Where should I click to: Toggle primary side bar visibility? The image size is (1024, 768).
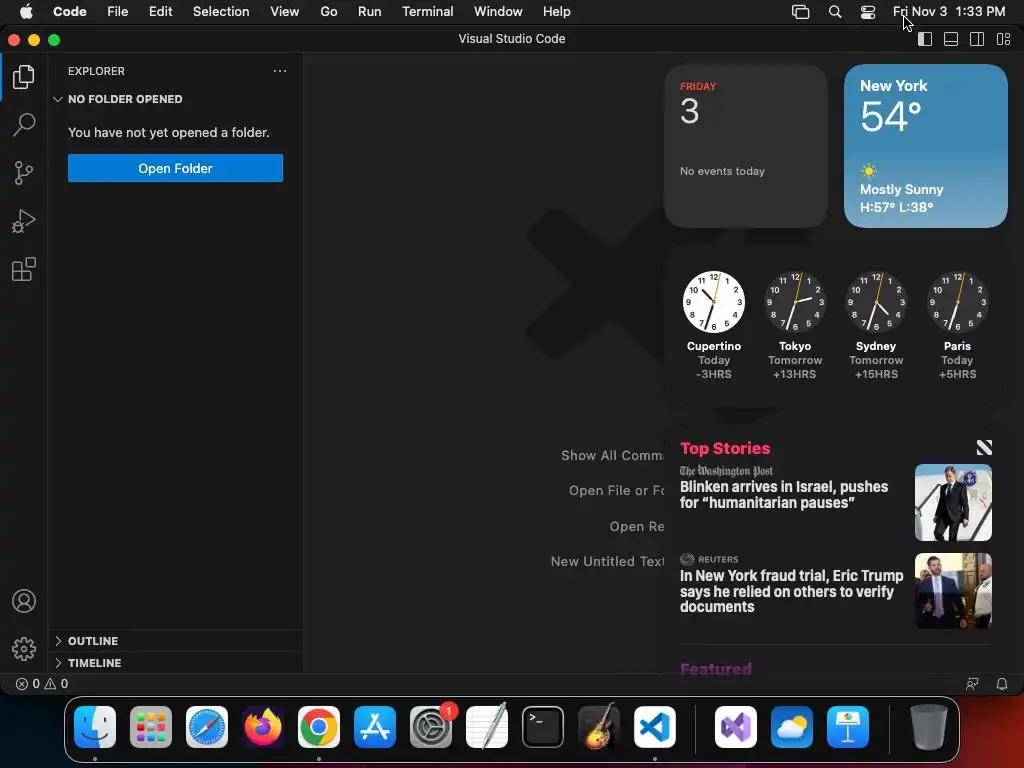[925, 39]
